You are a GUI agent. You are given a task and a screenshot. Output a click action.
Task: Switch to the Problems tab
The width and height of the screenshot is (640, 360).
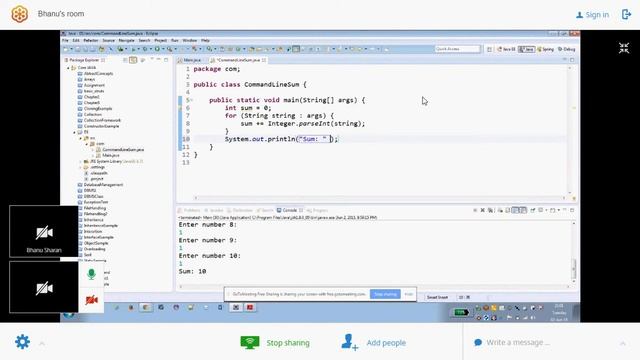click(189, 210)
